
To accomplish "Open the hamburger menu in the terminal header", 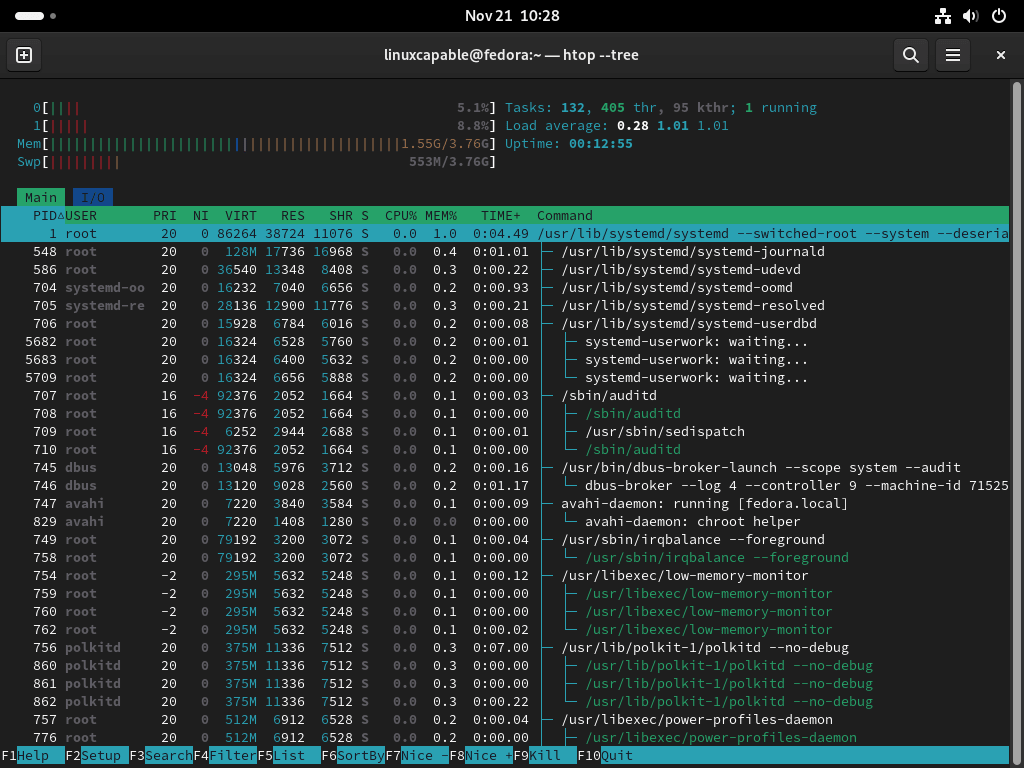I will [x=952, y=55].
